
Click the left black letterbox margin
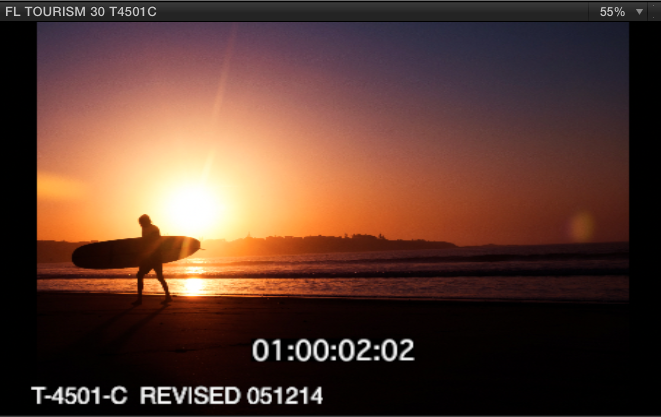[x=18, y=200]
